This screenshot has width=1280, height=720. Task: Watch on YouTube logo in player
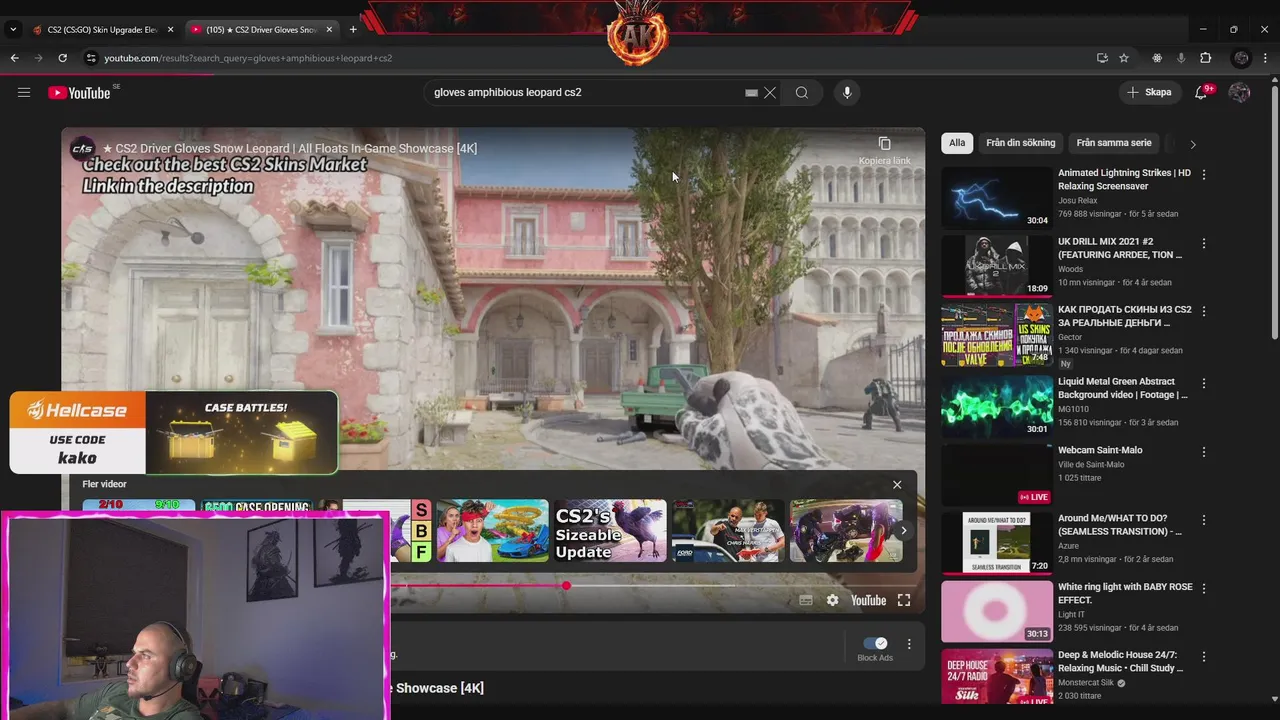(x=868, y=600)
